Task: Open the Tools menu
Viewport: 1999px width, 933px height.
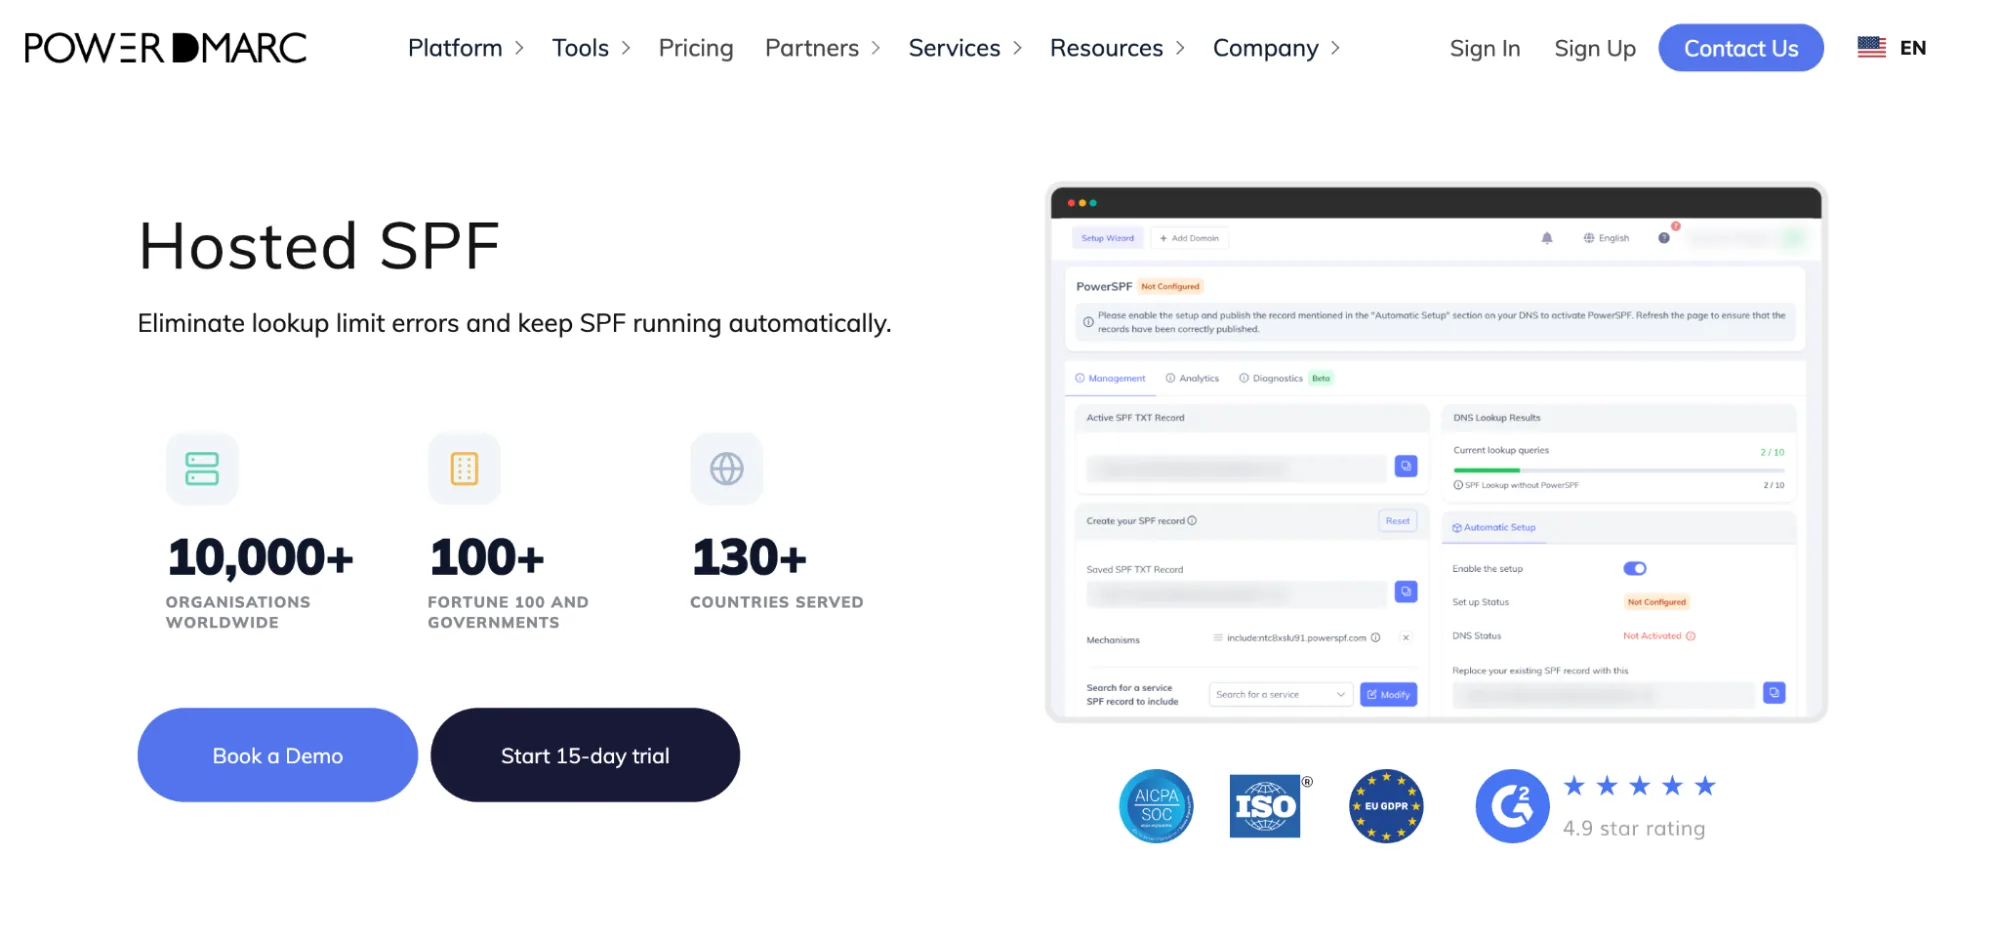Action: pos(580,48)
